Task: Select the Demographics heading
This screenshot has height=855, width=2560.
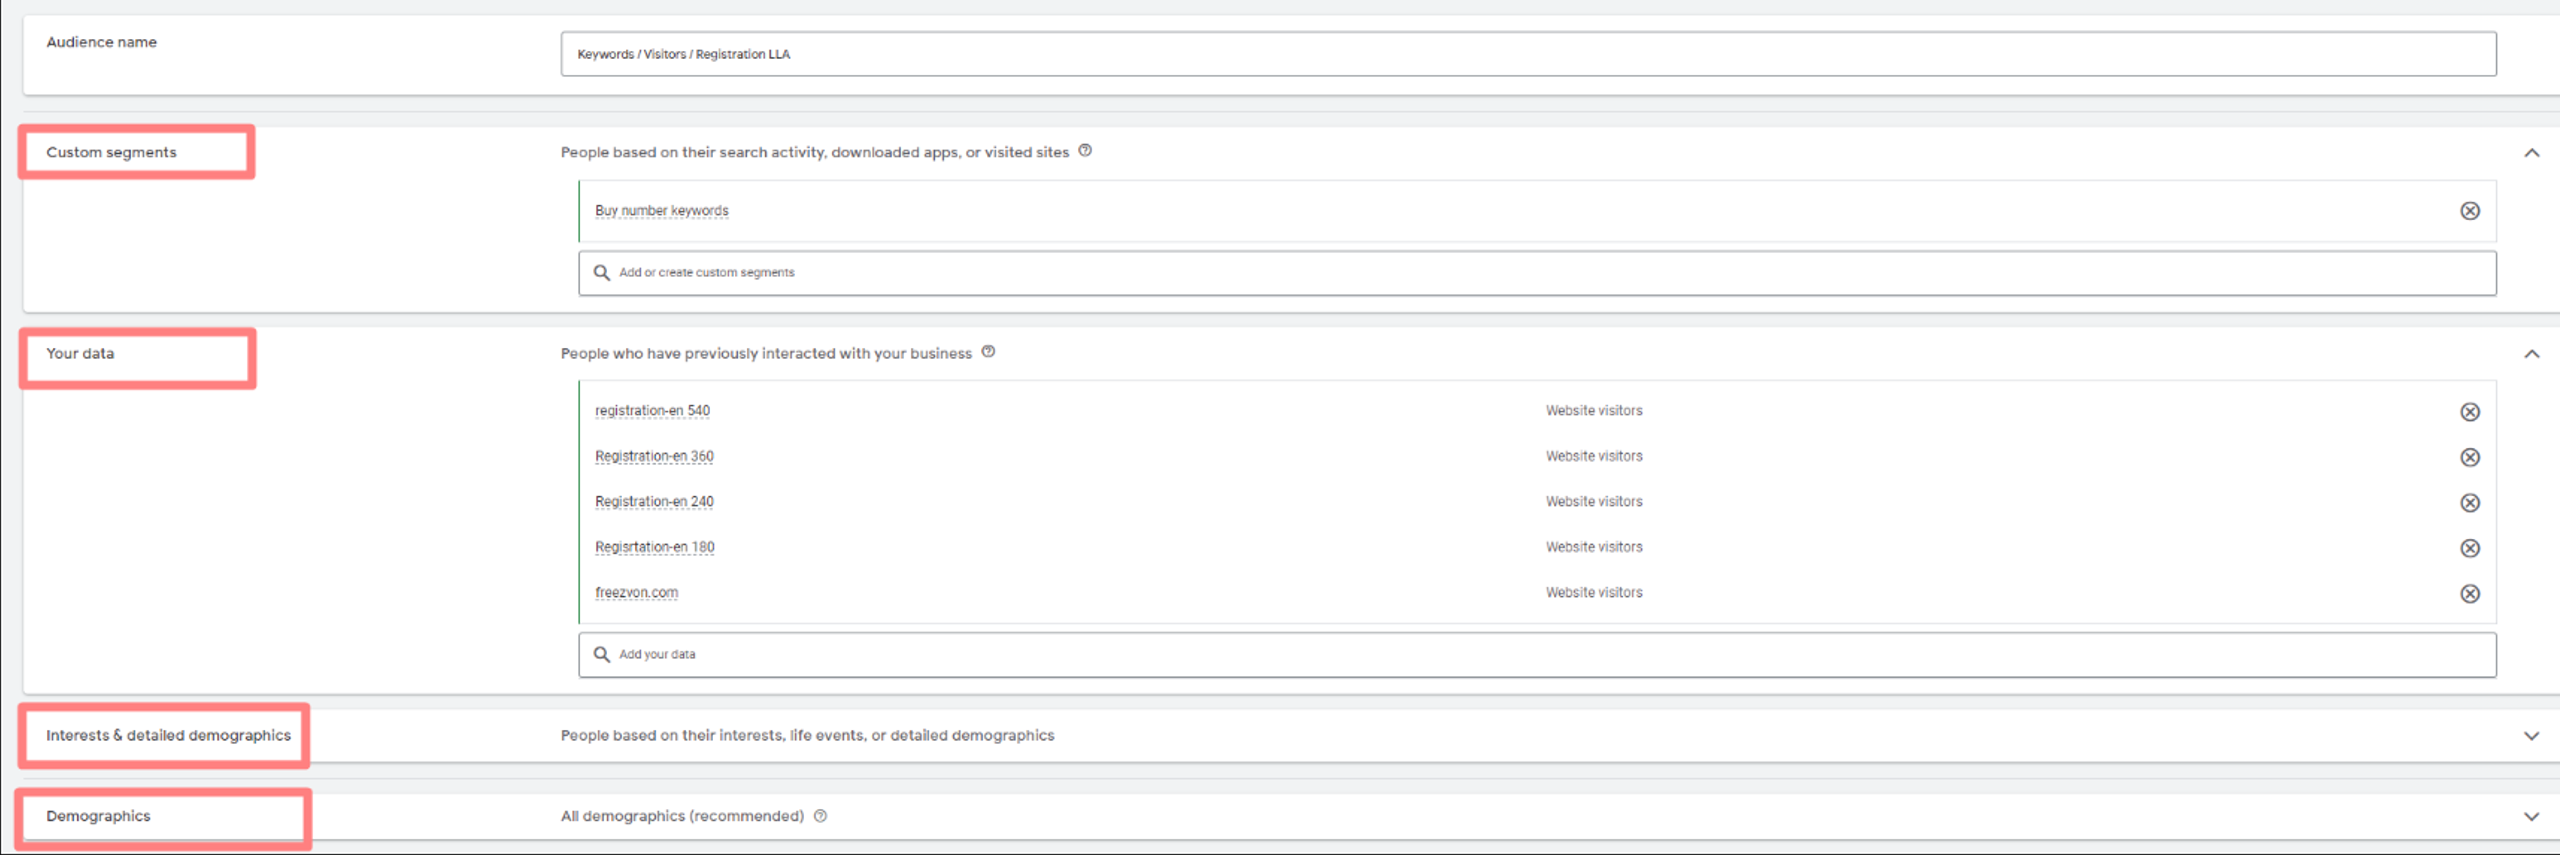Action: click(98, 816)
